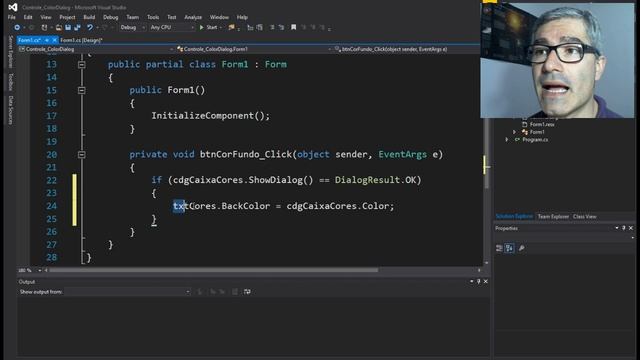This screenshot has width=640, height=360.
Task: Toggle the Bookmark toolbar icon
Action: (x=293, y=27)
